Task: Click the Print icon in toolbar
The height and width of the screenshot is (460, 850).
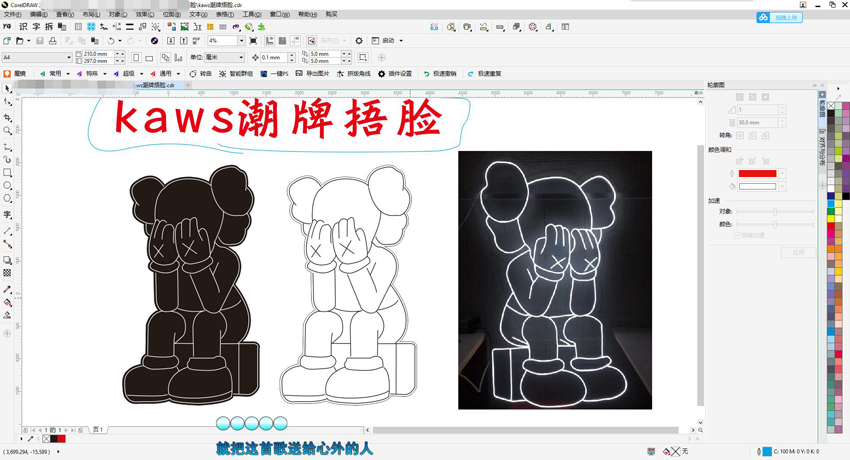Action: pyautogui.click(x=53, y=41)
